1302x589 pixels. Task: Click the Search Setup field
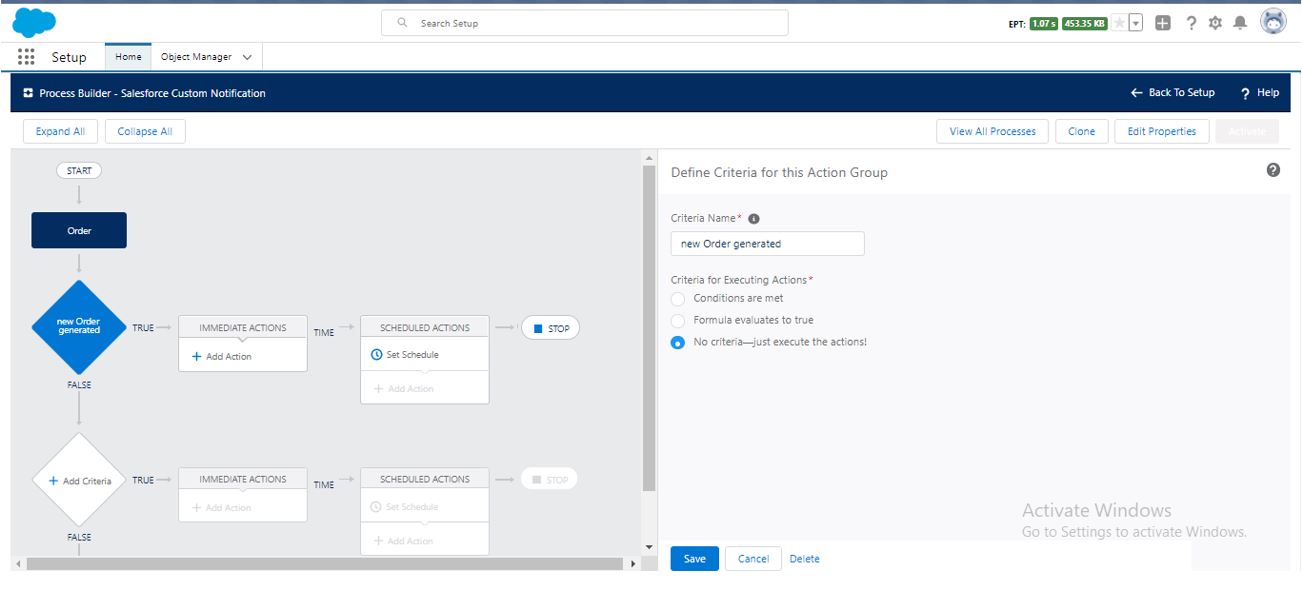tap(584, 23)
